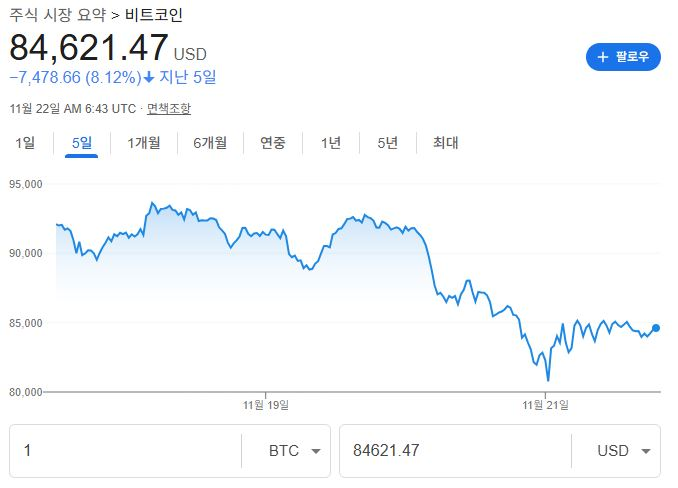The image size is (678, 488).
Task: Select the 1년 time range tab
Action: 330,143
